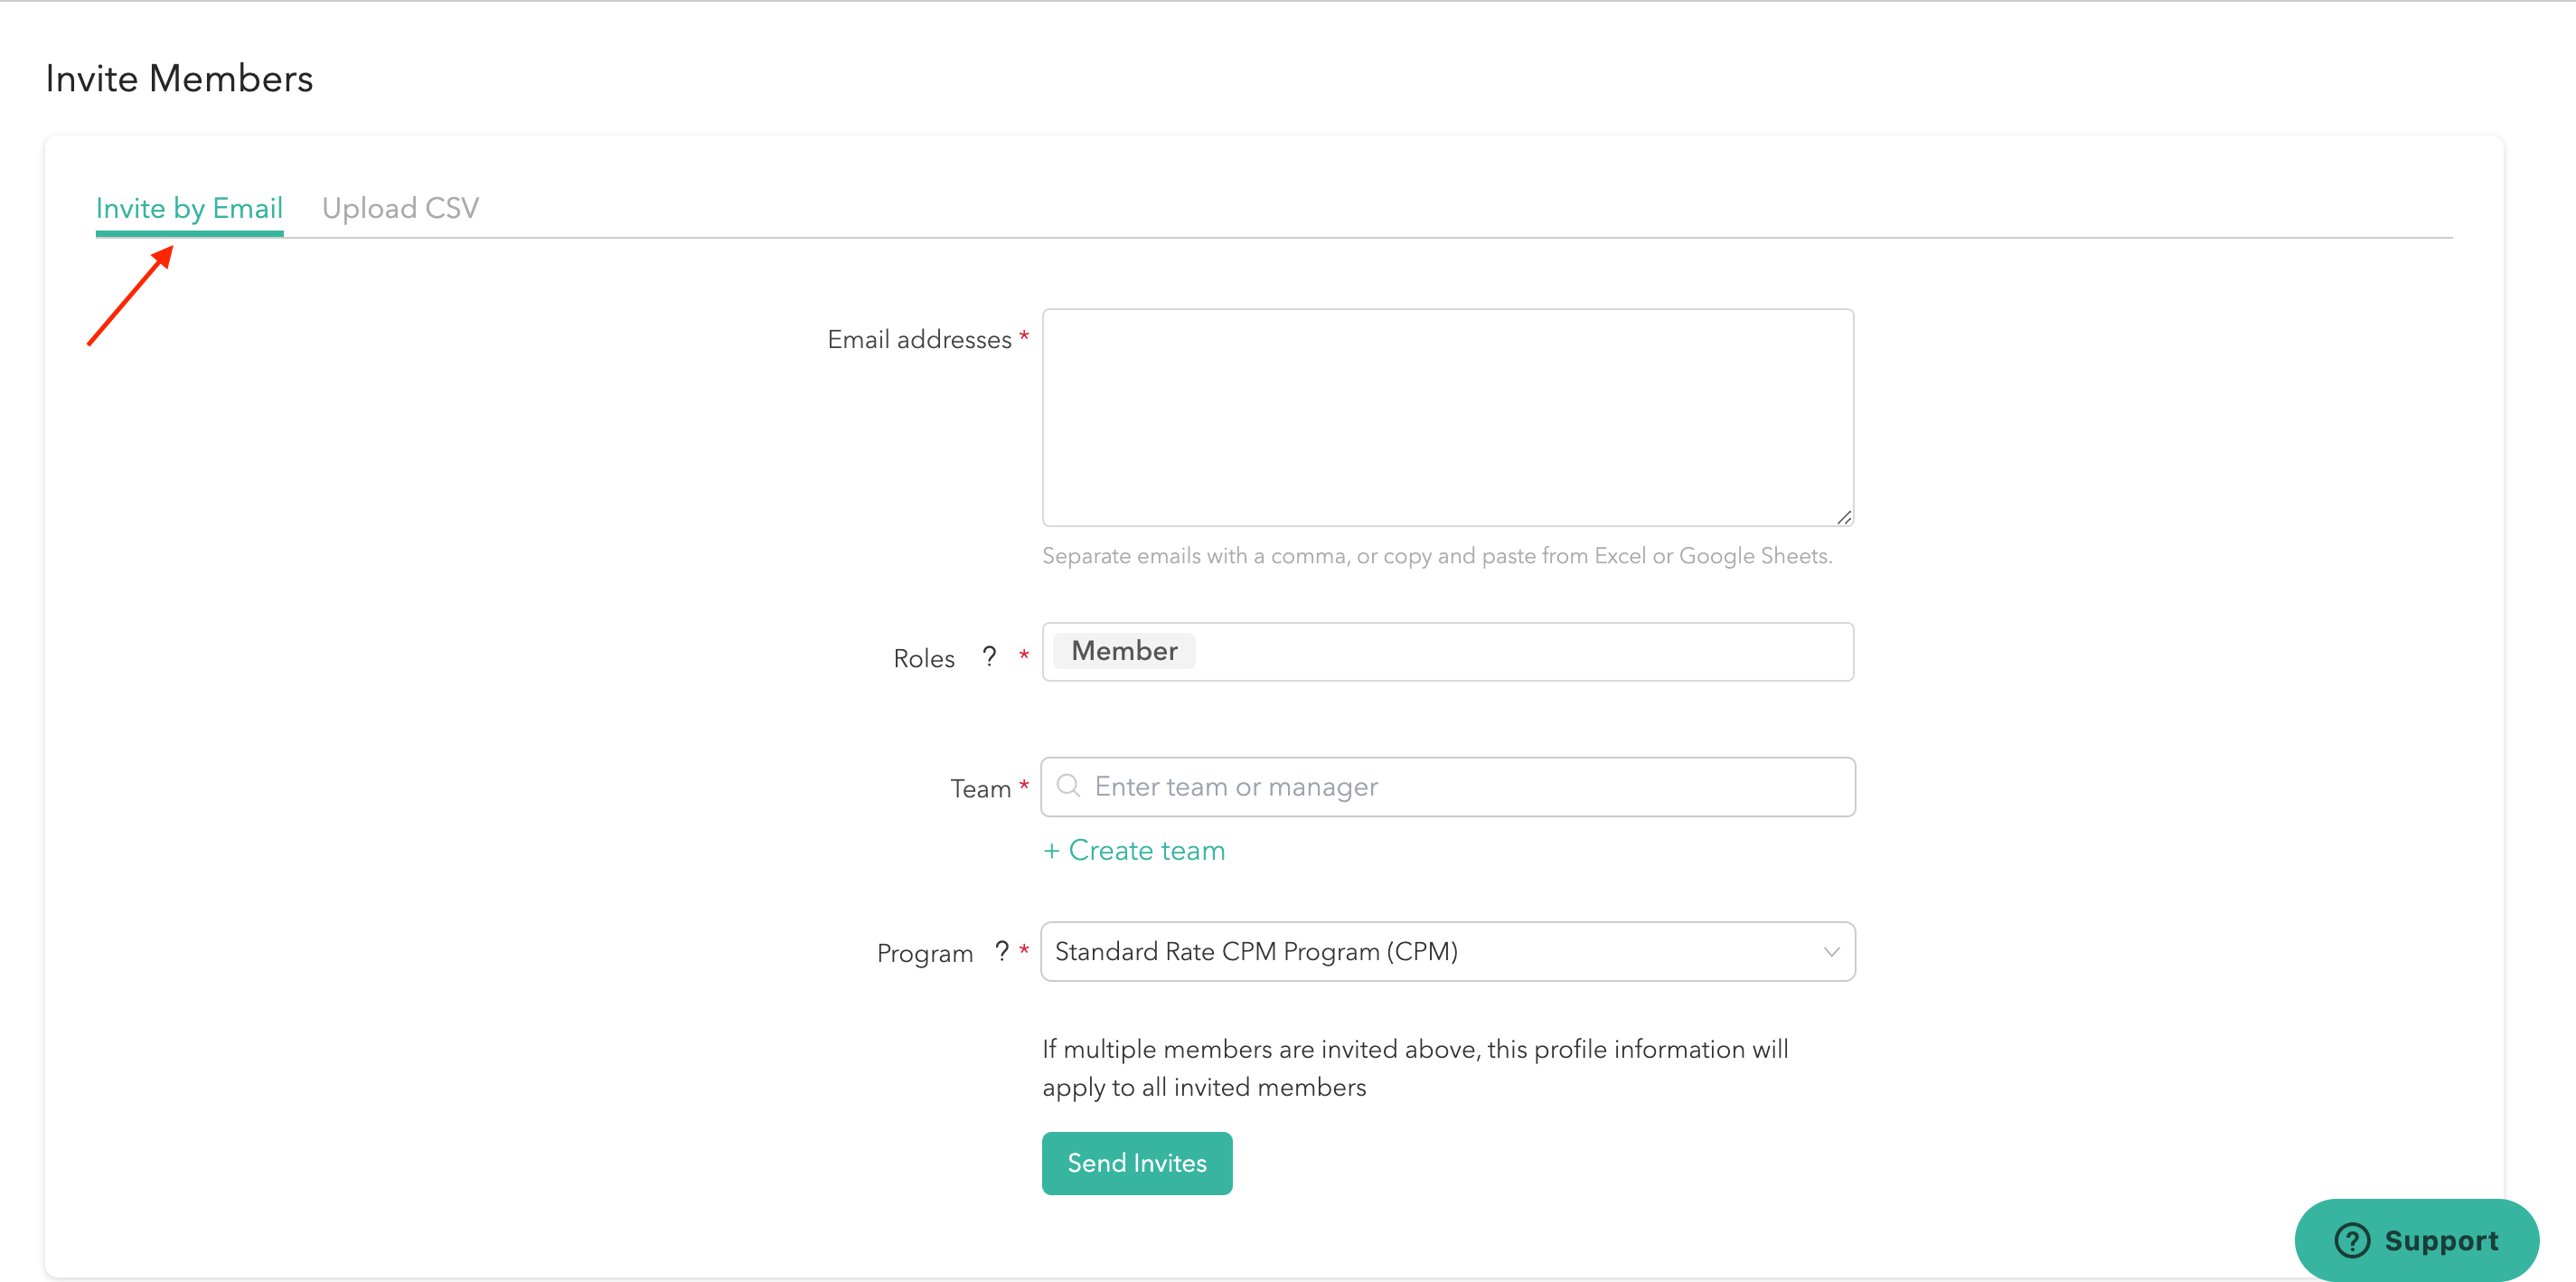
Task: Click into the Email addresses text area
Action: point(1447,416)
